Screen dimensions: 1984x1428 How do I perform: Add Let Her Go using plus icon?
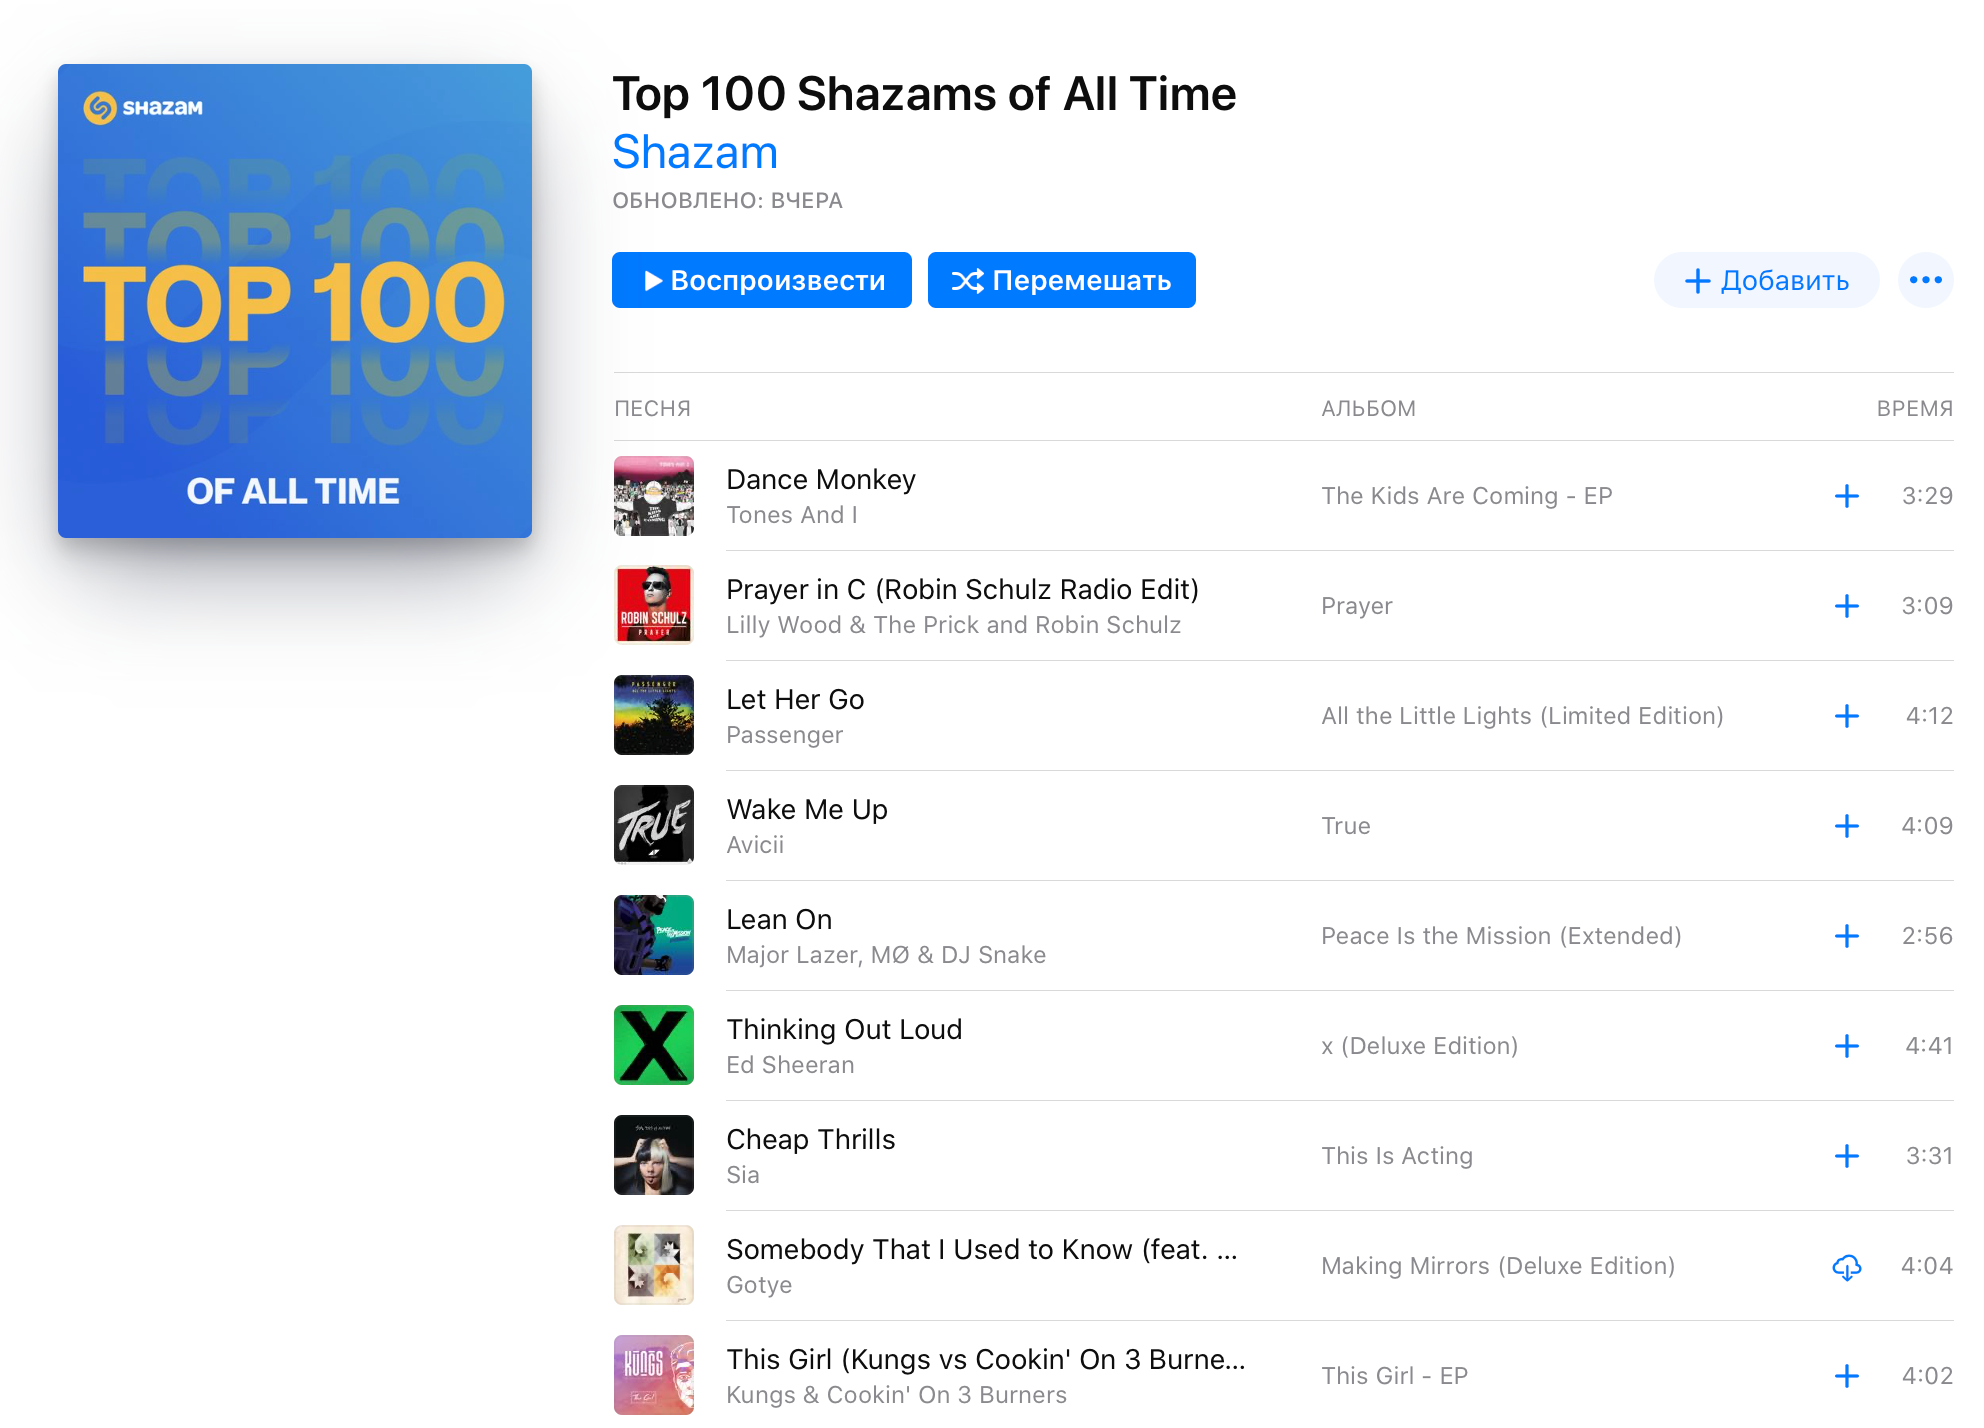pos(1846,716)
